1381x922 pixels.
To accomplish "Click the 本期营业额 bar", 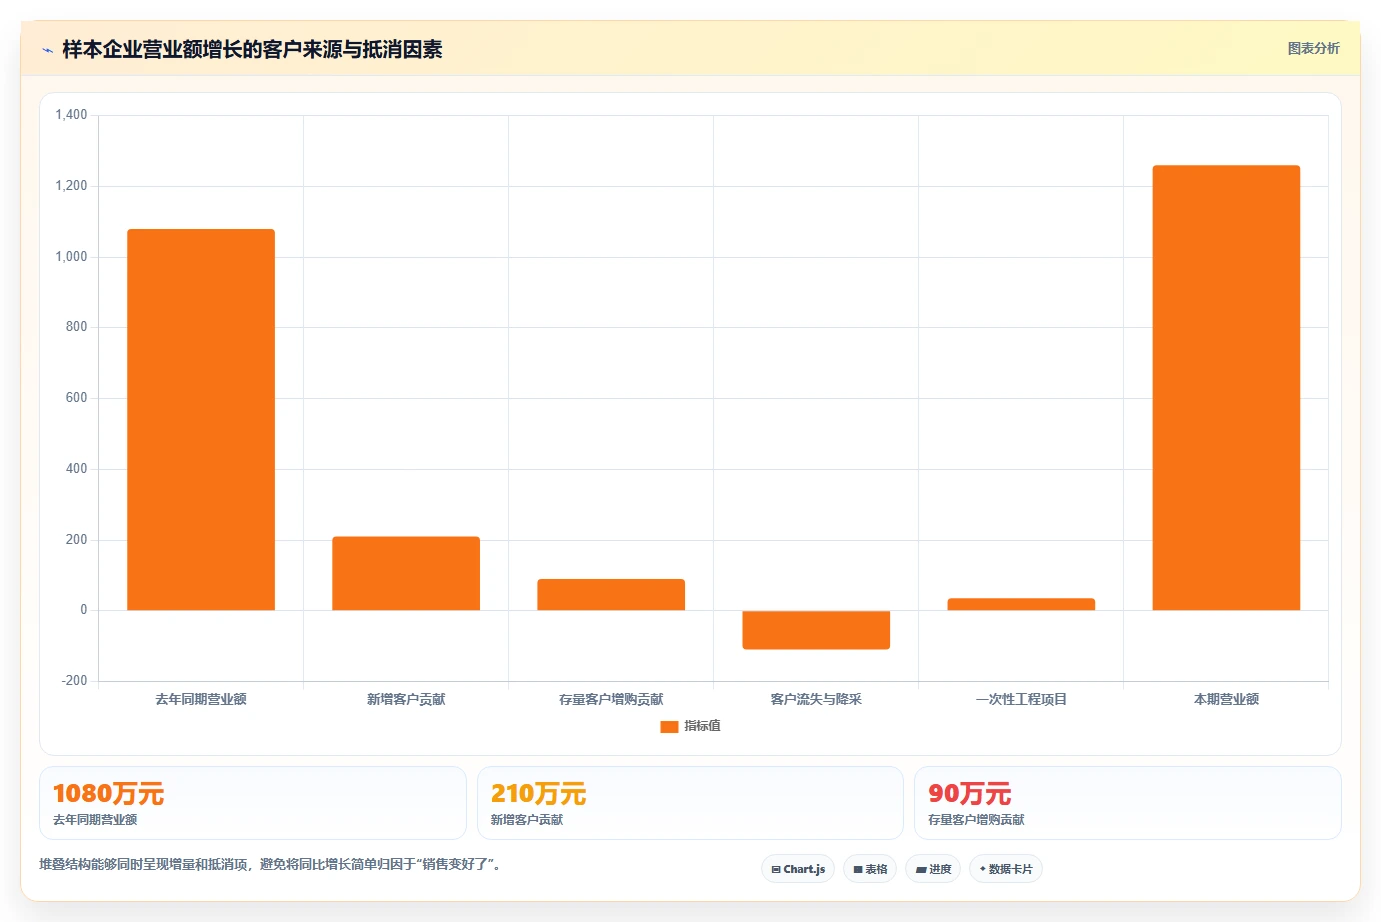I will (x=1226, y=388).
